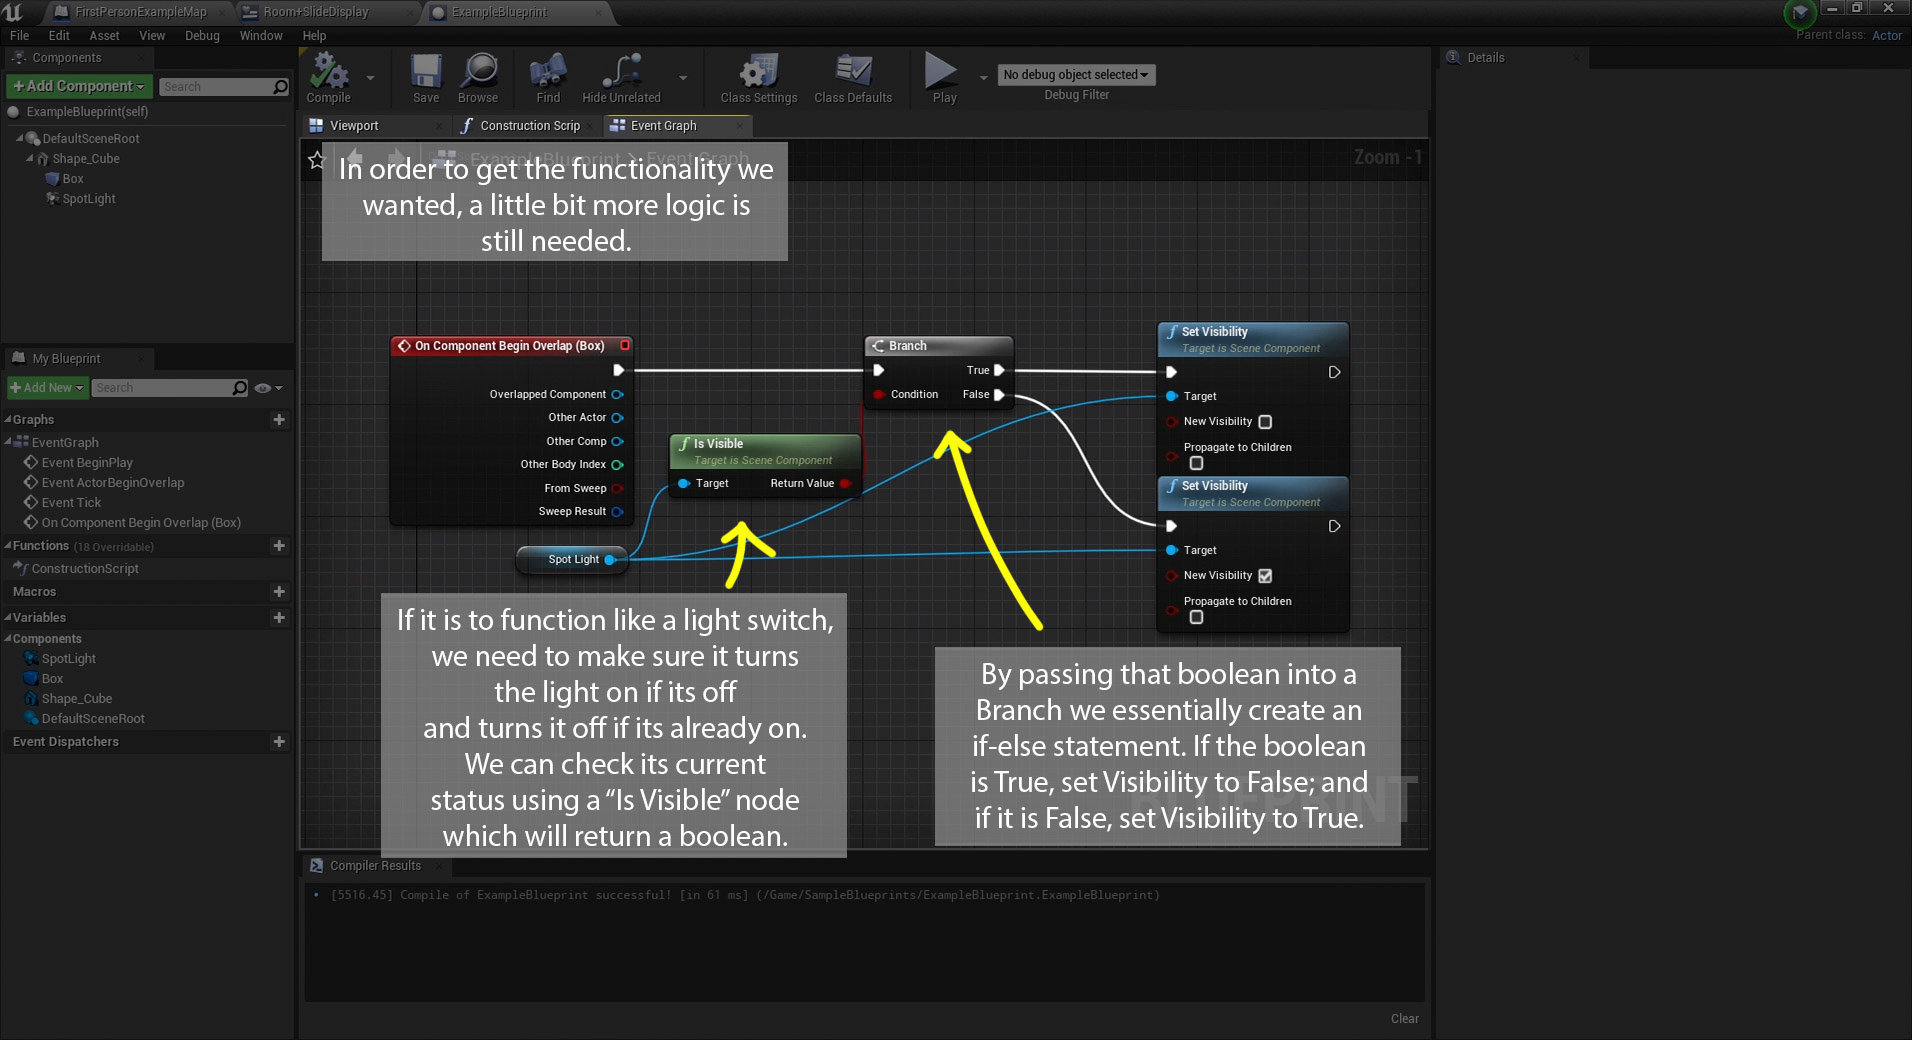1912x1040 pixels.
Task: Open Play mode options dropdown arrow
Action: coord(983,78)
